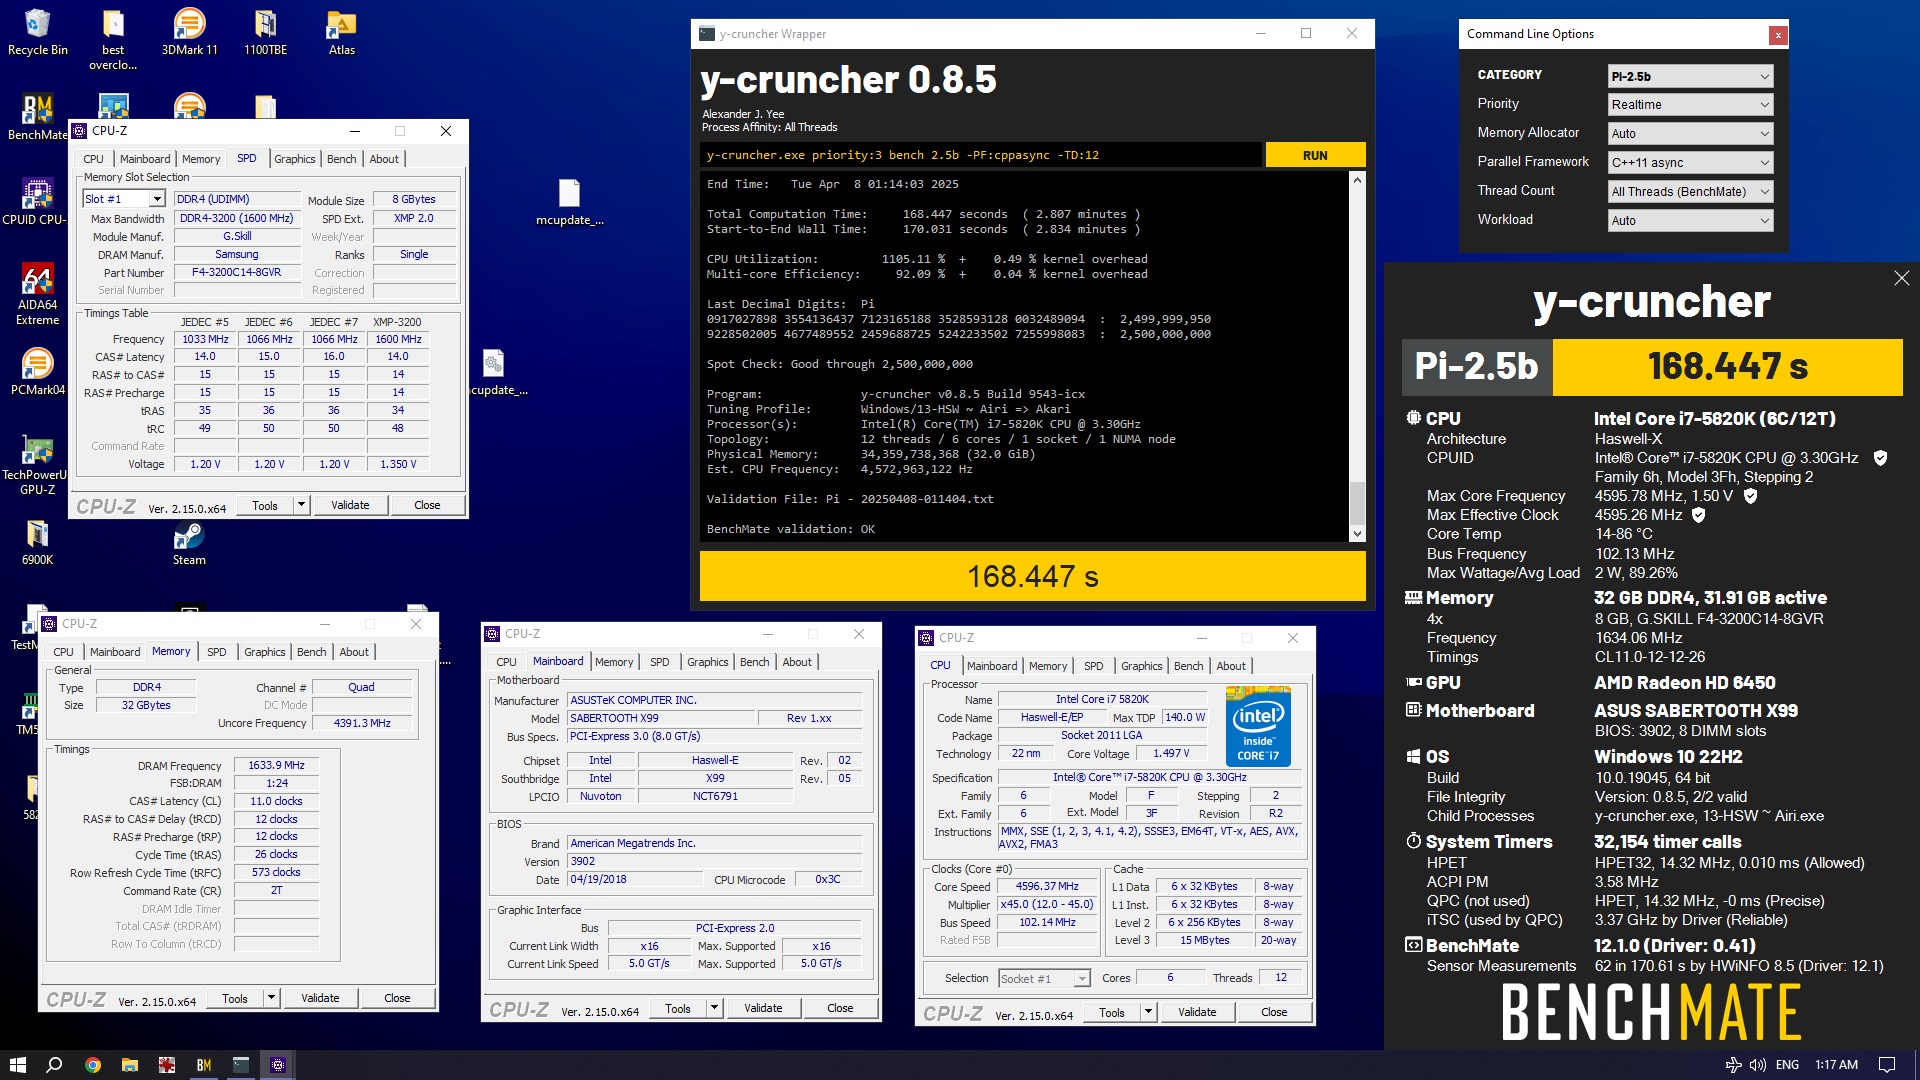
Task: Switch to Memory tab in SPD CPU-Z window
Action: click(x=201, y=159)
